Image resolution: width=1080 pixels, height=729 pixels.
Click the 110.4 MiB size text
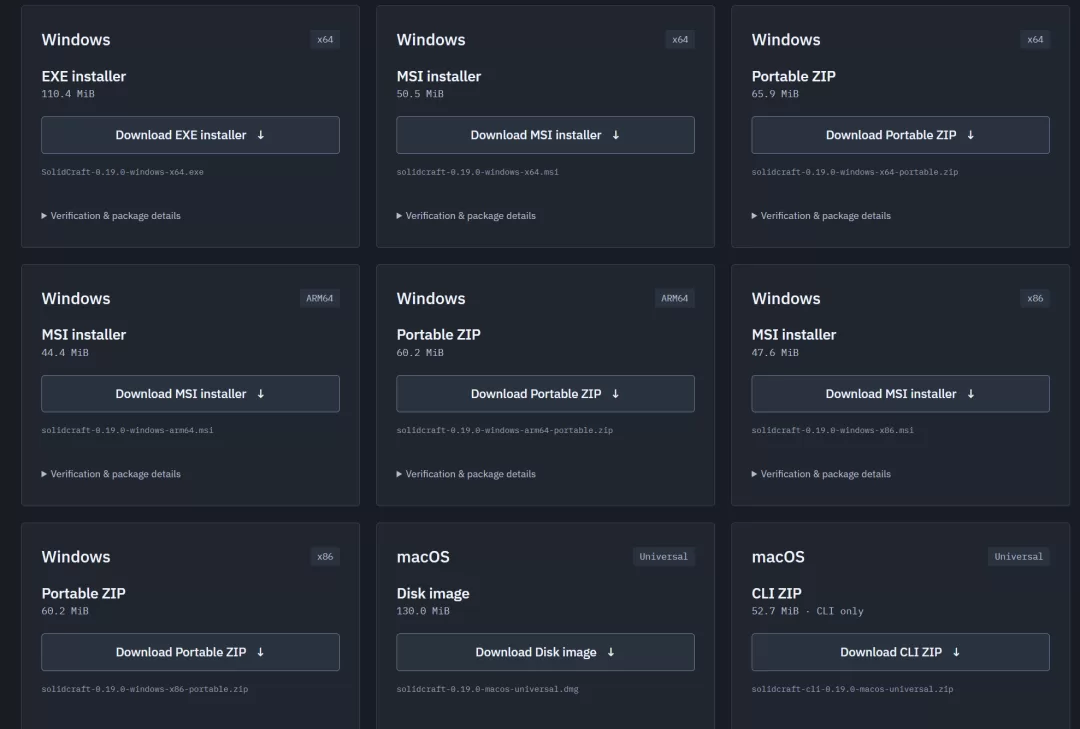coord(68,94)
